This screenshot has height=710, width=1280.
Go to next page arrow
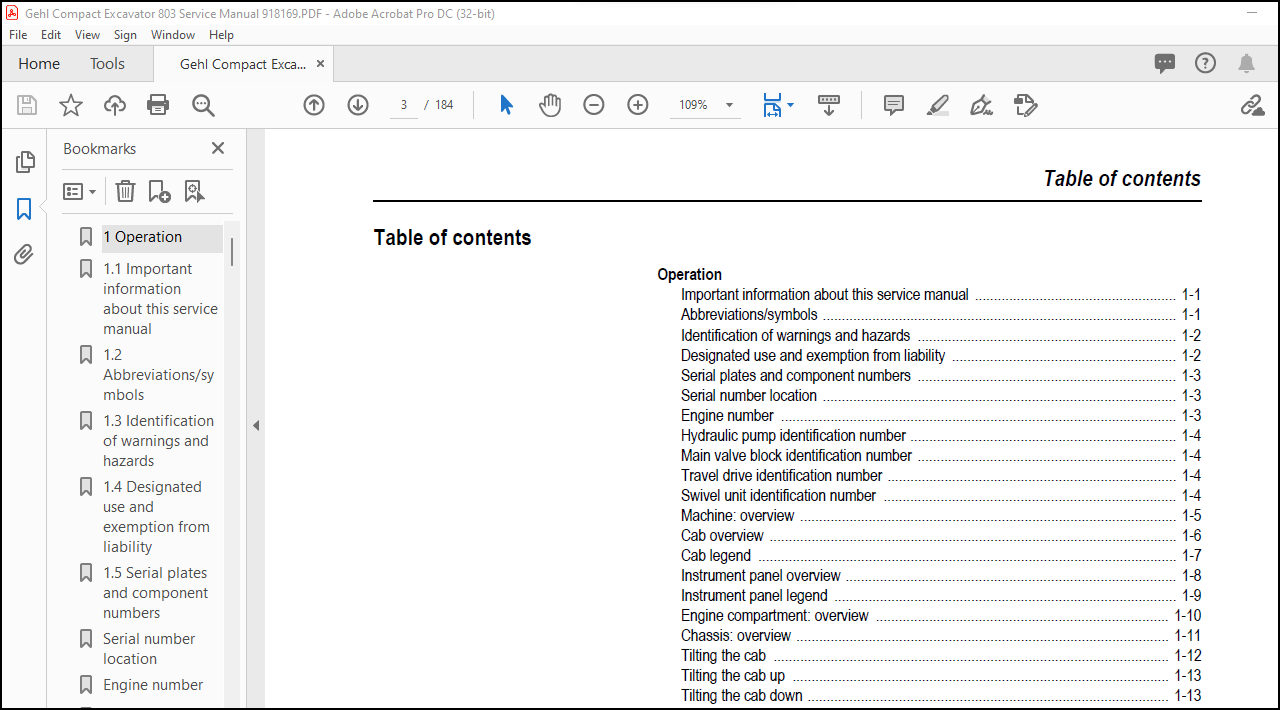click(x=358, y=105)
